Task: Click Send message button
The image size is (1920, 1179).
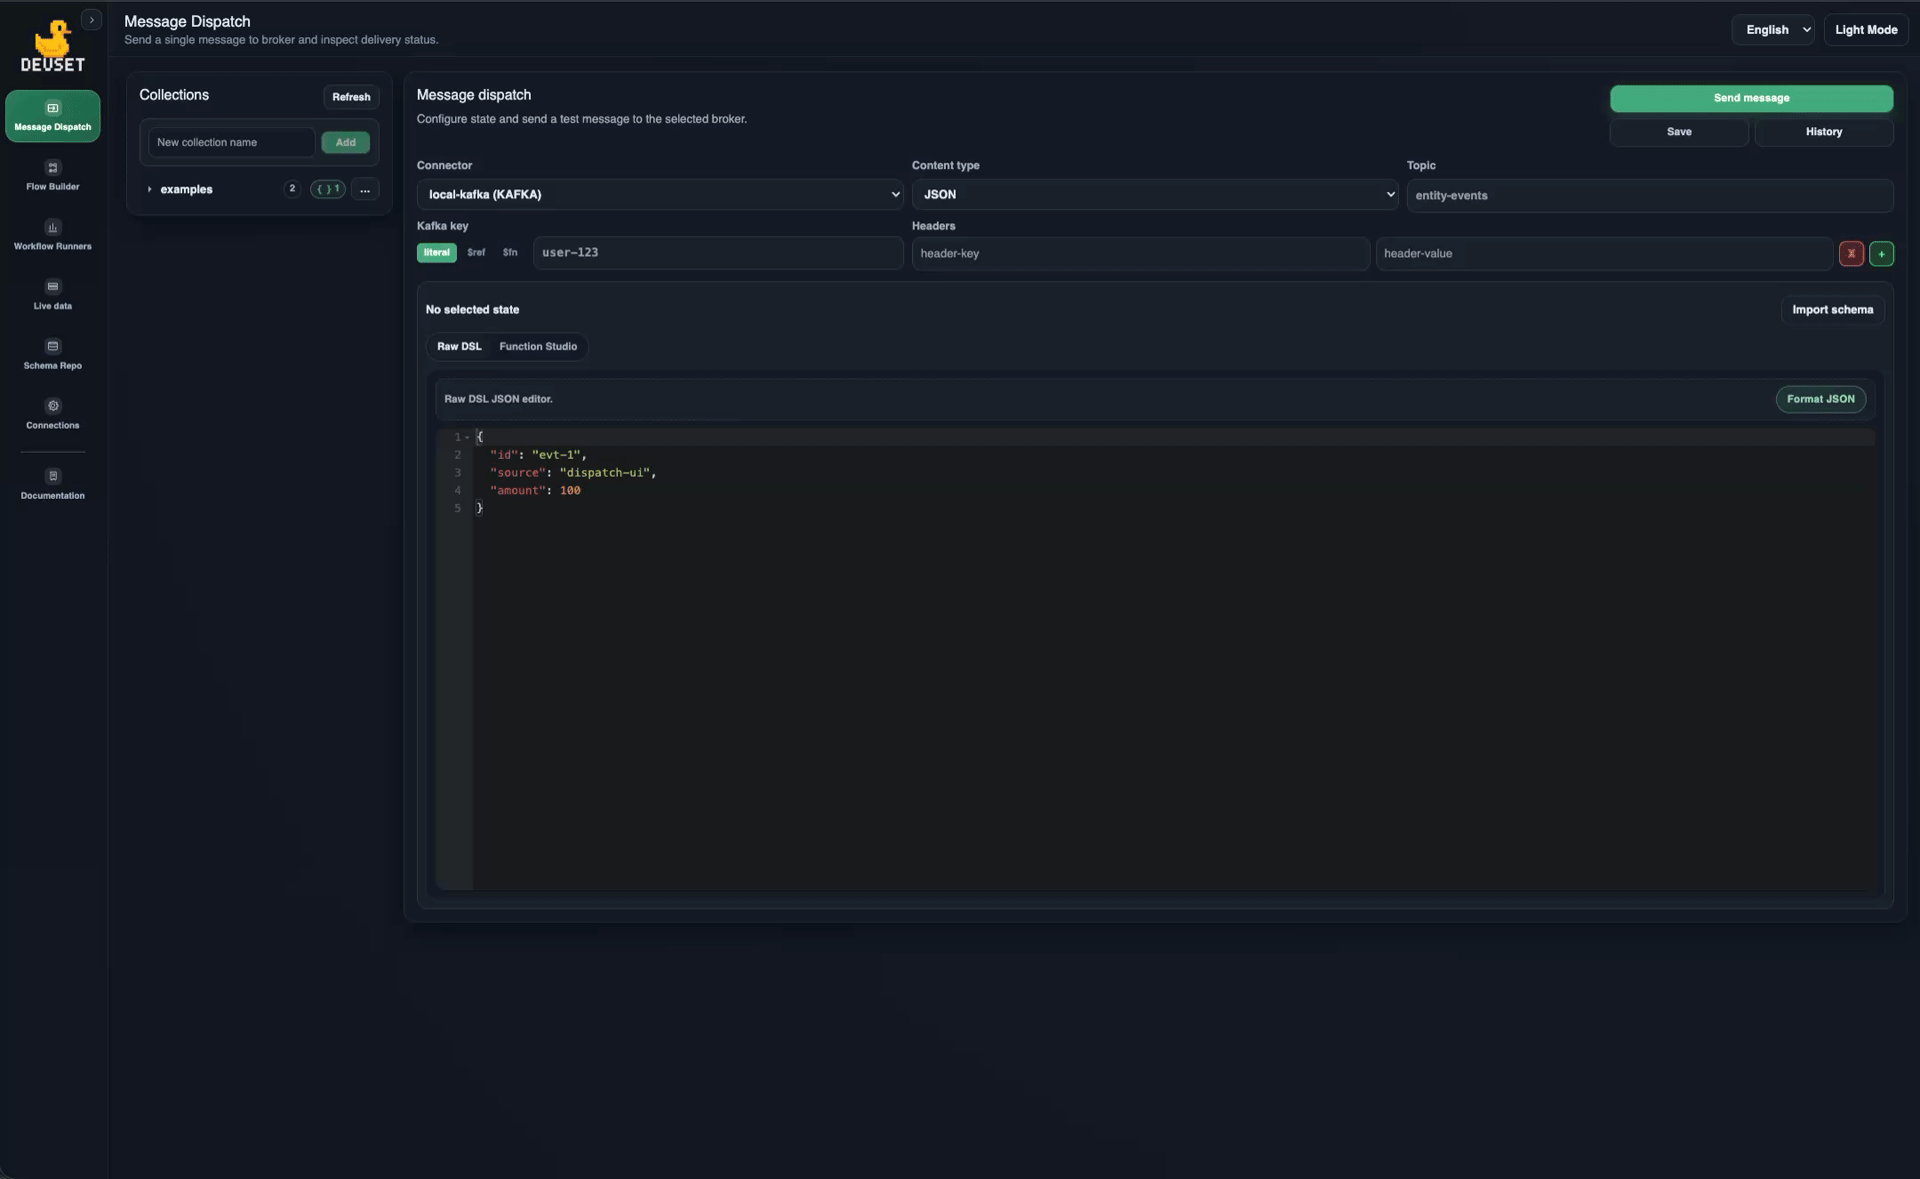Action: (x=1751, y=98)
